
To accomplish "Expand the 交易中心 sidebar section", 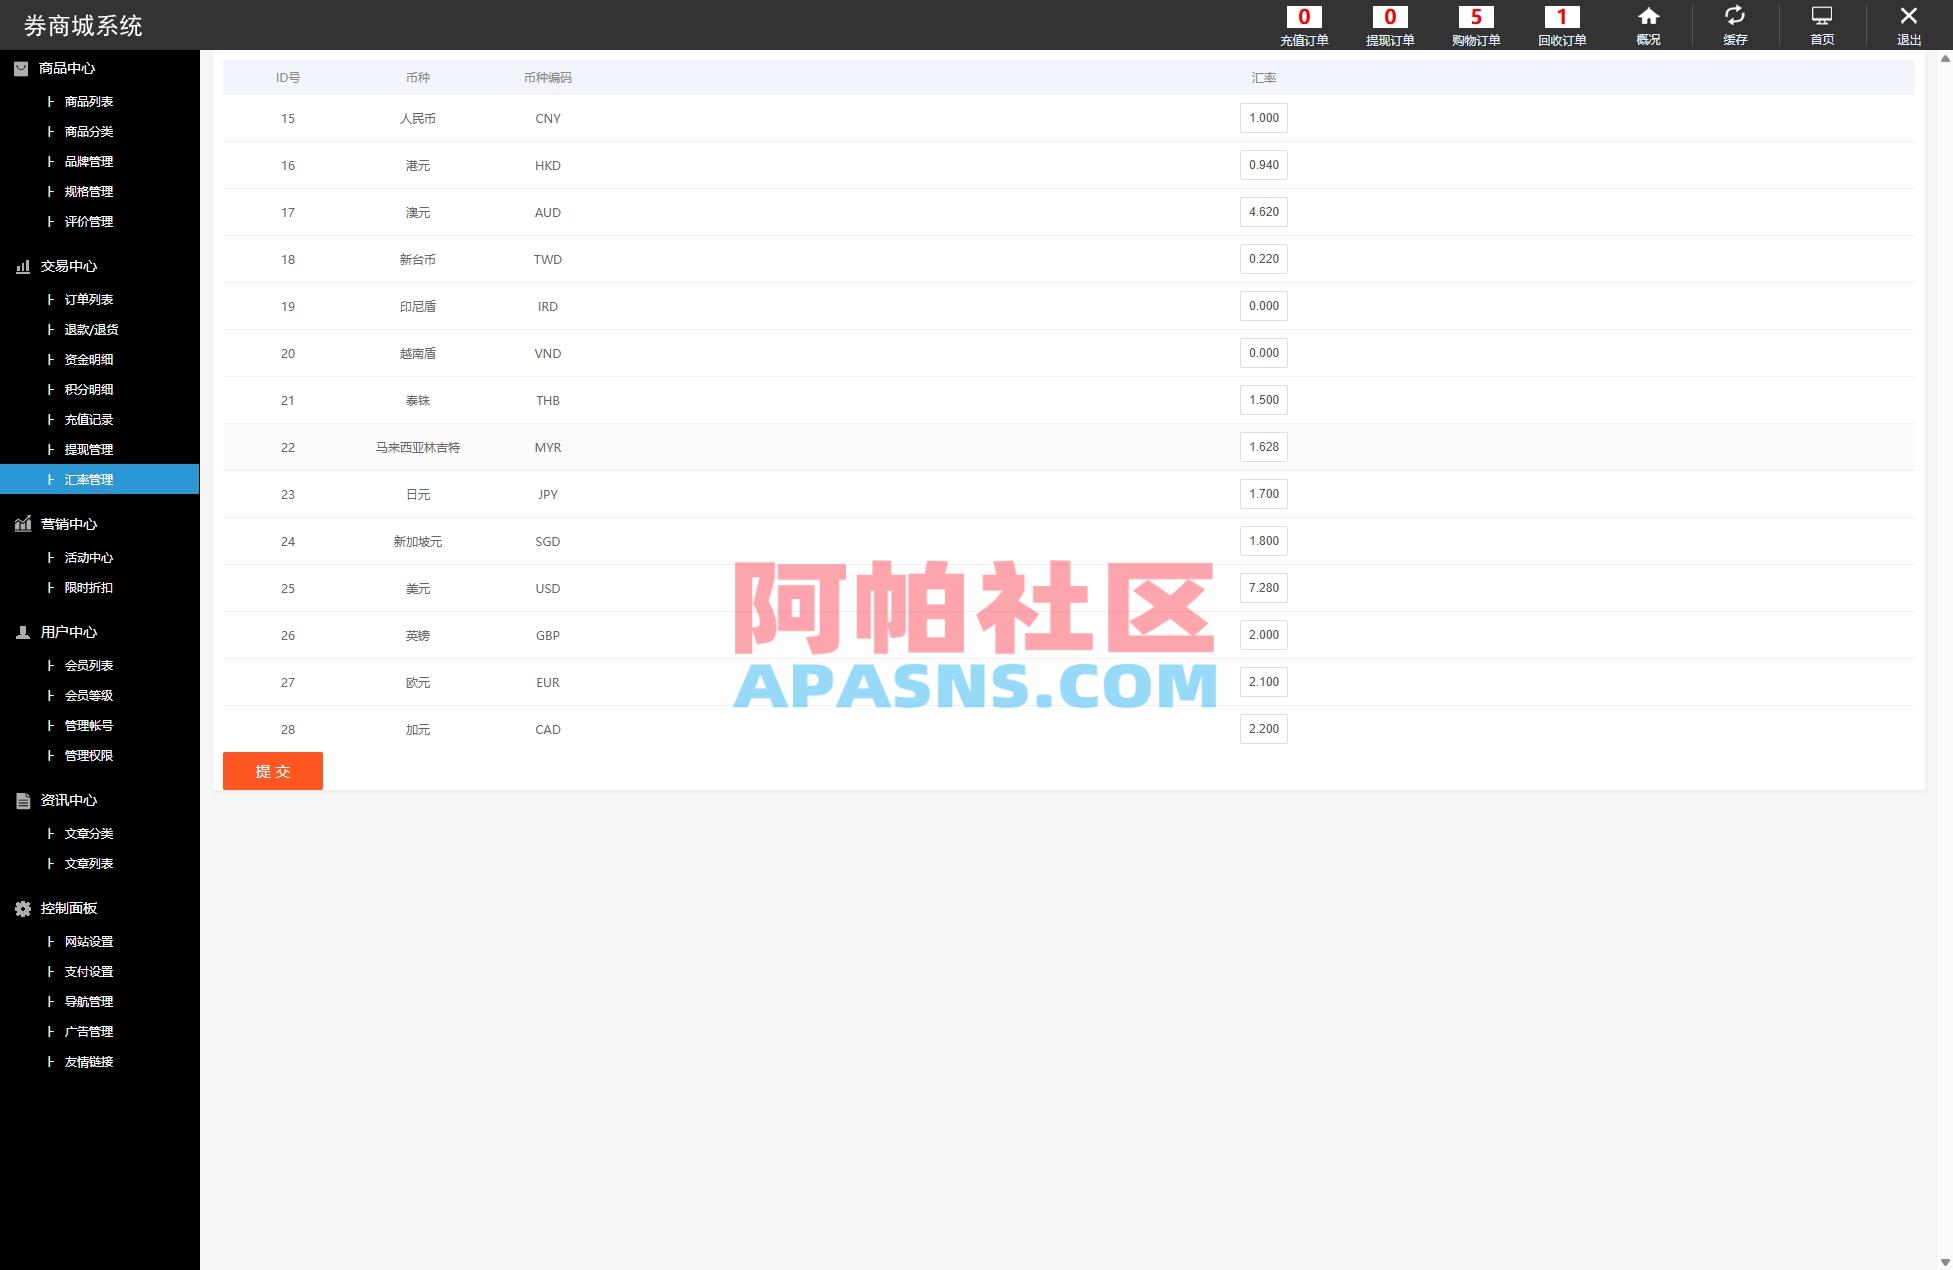I will 68,266.
